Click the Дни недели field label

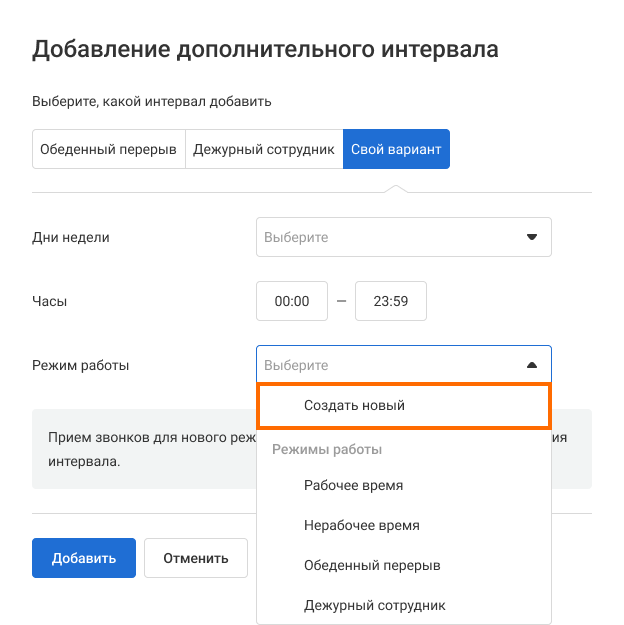[71, 237]
